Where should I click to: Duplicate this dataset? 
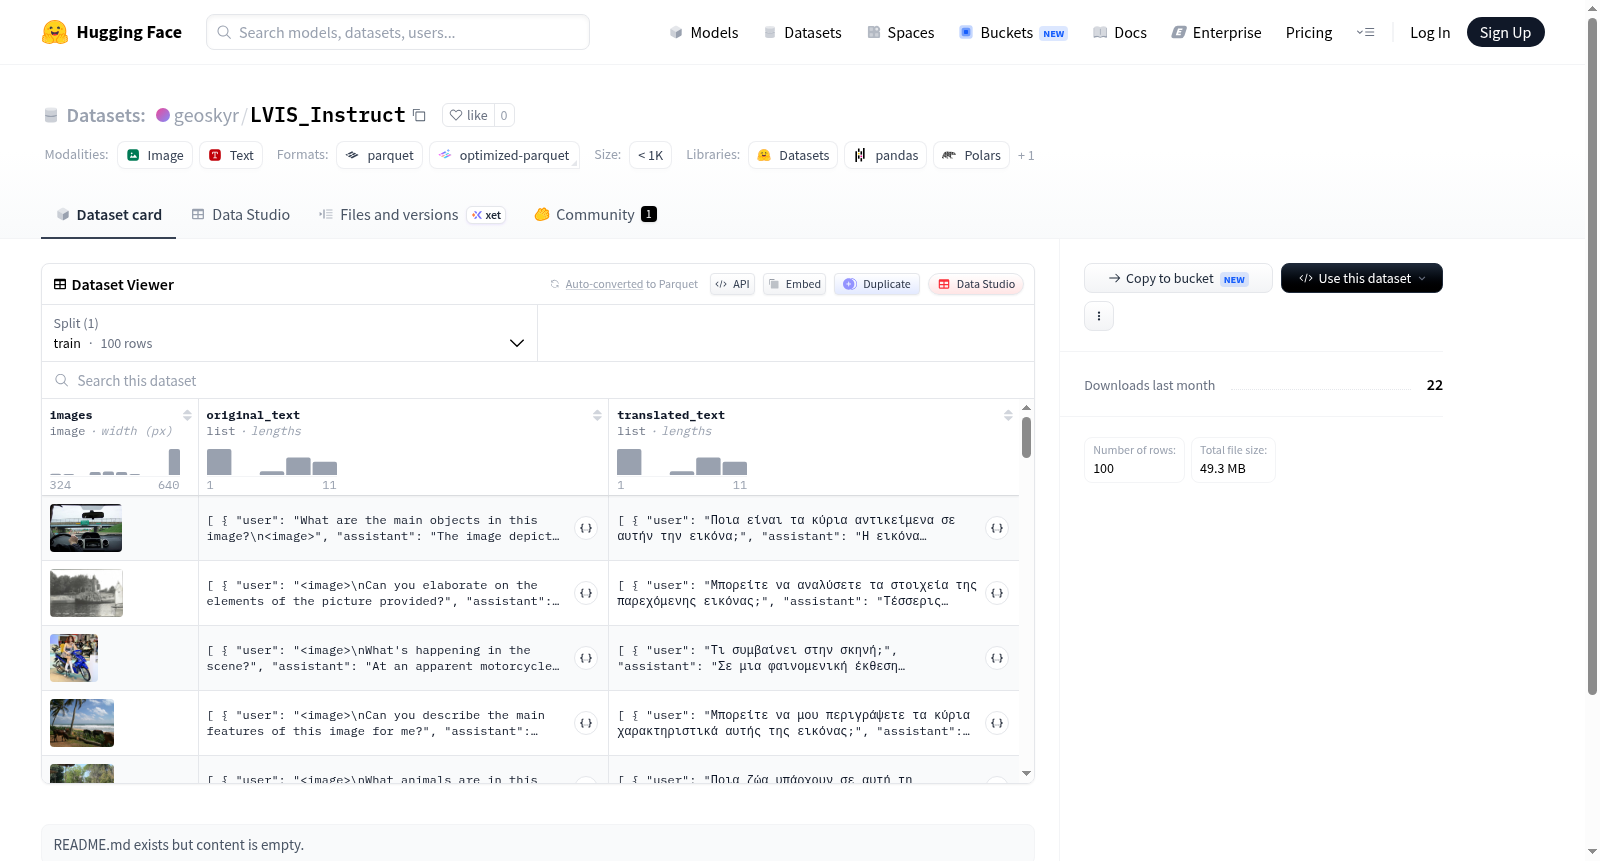coord(877,284)
